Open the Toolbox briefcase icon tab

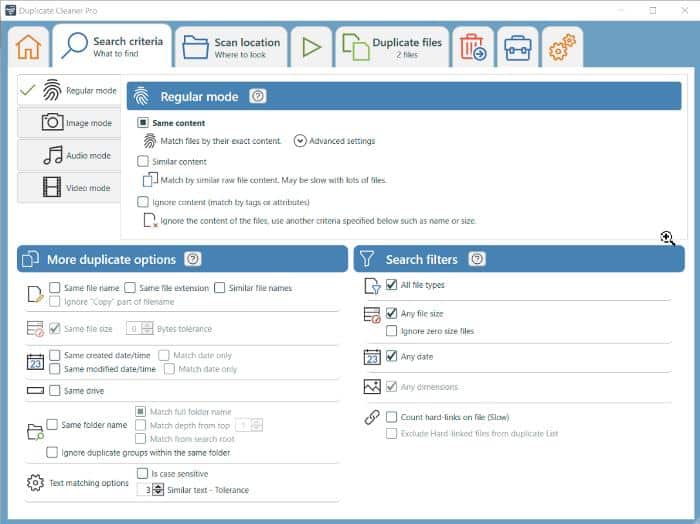pyautogui.click(x=517, y=47)
